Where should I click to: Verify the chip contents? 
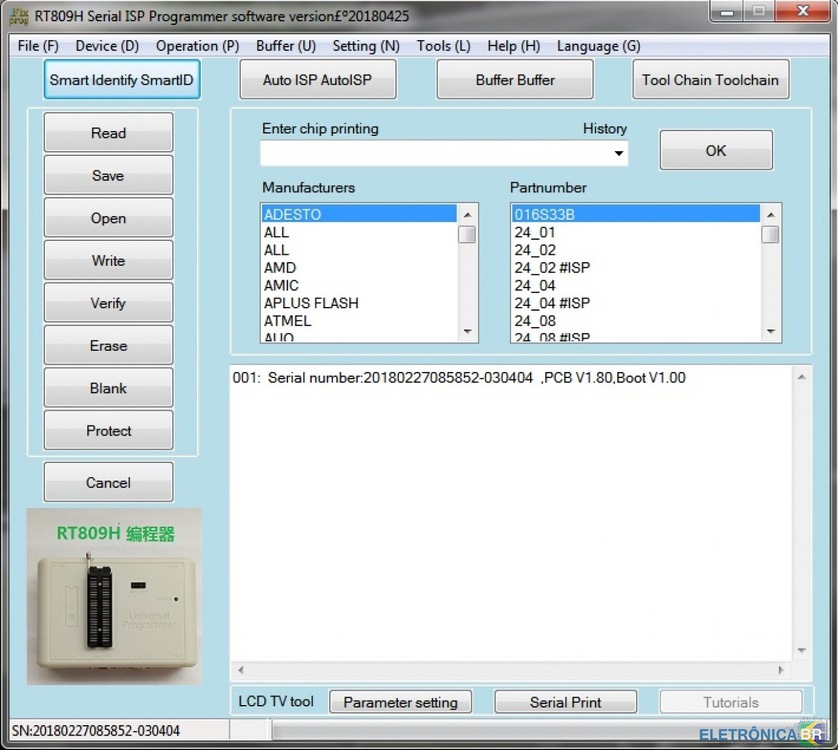(x=108, y=302)
